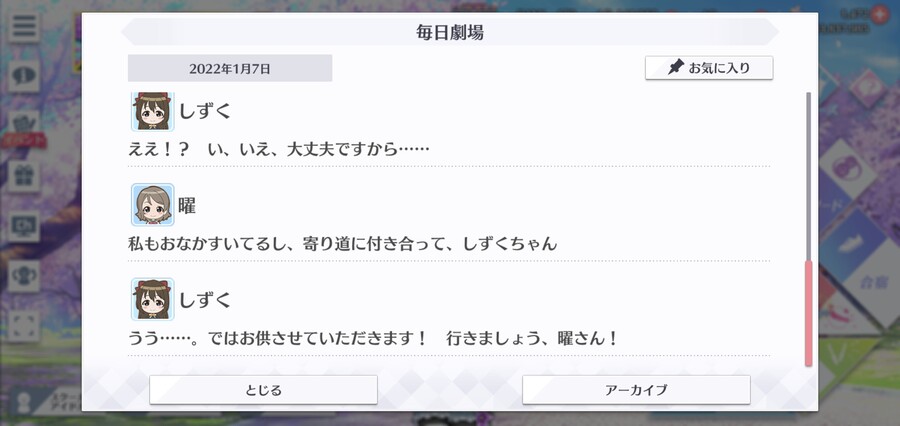This screenshot has width=900, height=426.
Task: Open the present gift box icon
Action: pyautogui.click(x=24, y=176)
